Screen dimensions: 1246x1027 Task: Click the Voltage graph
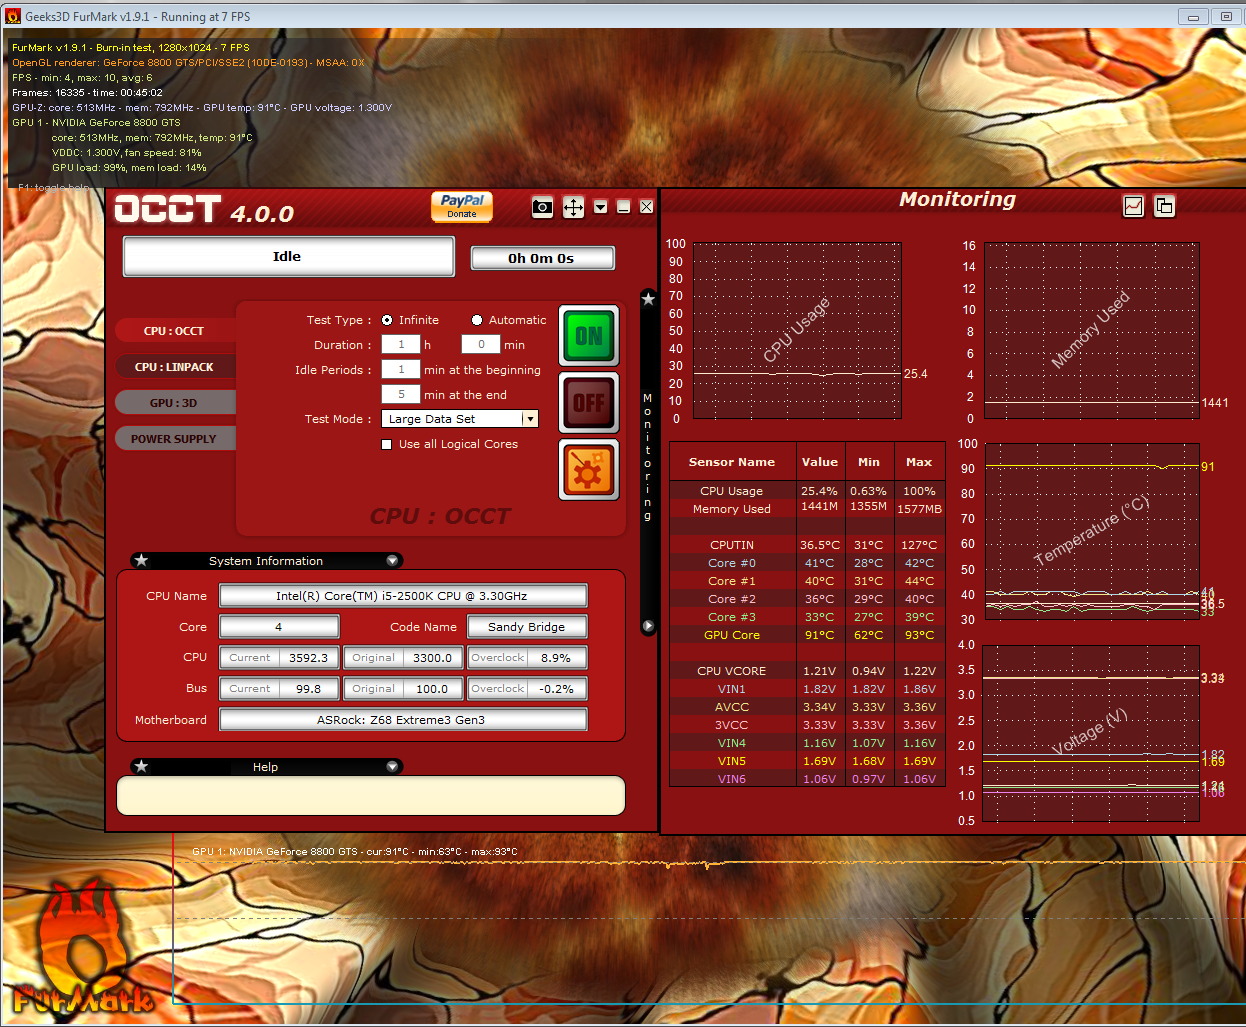point(1092,733)
